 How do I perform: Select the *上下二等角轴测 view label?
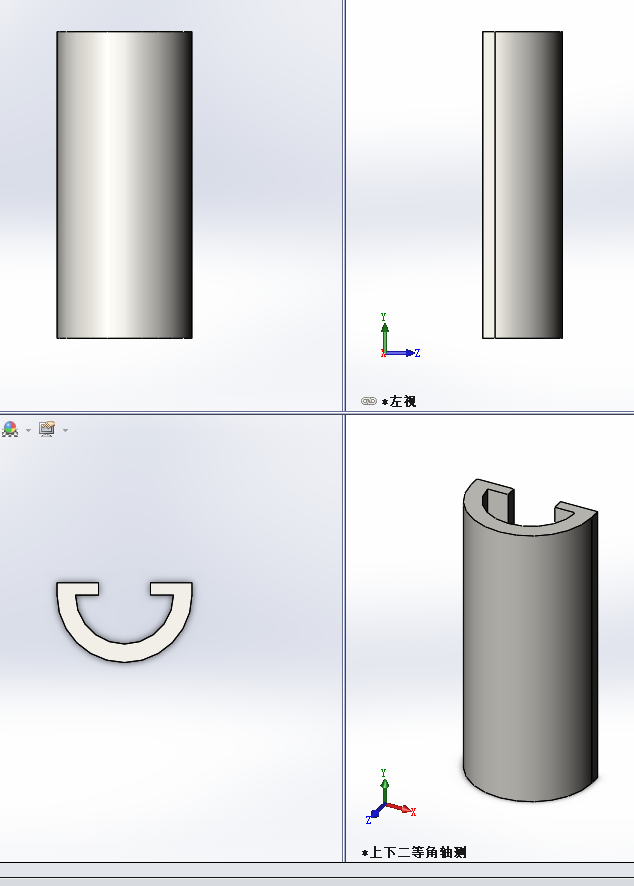pos(414,852)
